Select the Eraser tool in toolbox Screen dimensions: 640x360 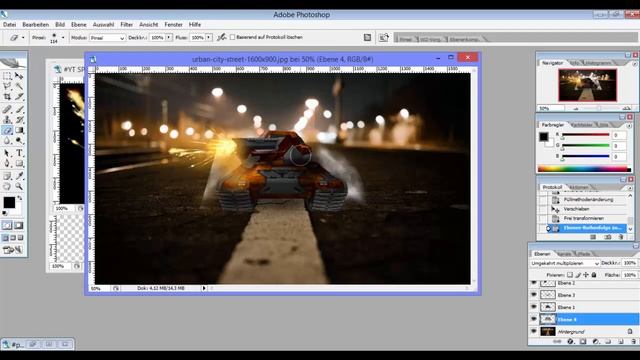click(7, 130)
